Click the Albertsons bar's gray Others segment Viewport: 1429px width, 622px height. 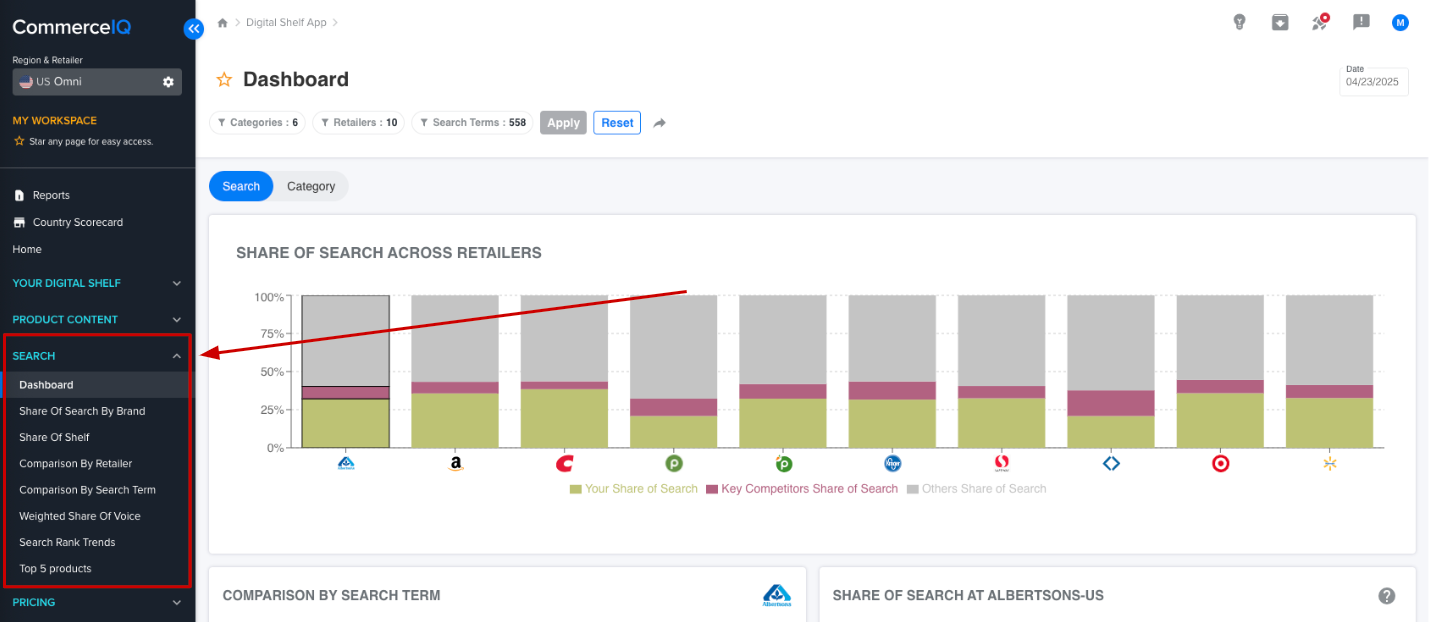click(x=346, y=341)
